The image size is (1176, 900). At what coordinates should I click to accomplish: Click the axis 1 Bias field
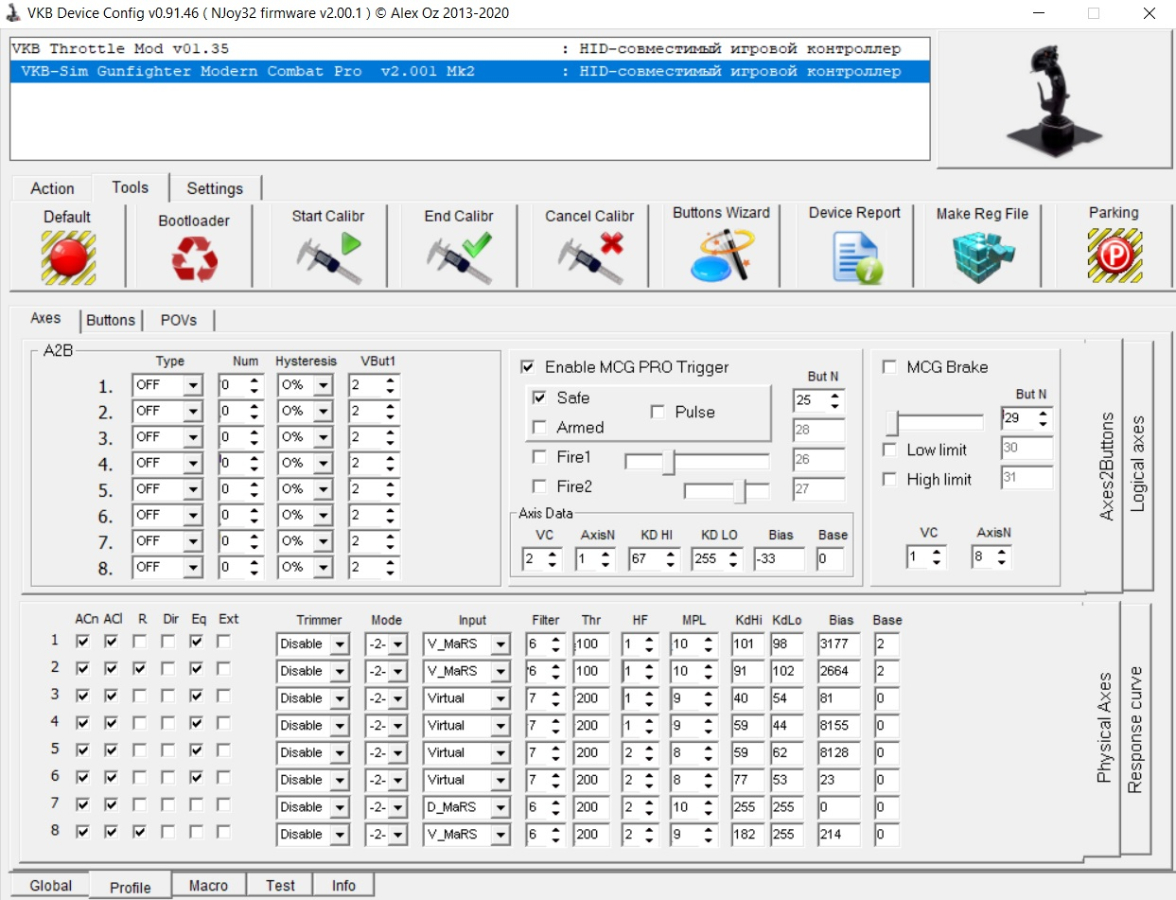(x=838, y=644)
